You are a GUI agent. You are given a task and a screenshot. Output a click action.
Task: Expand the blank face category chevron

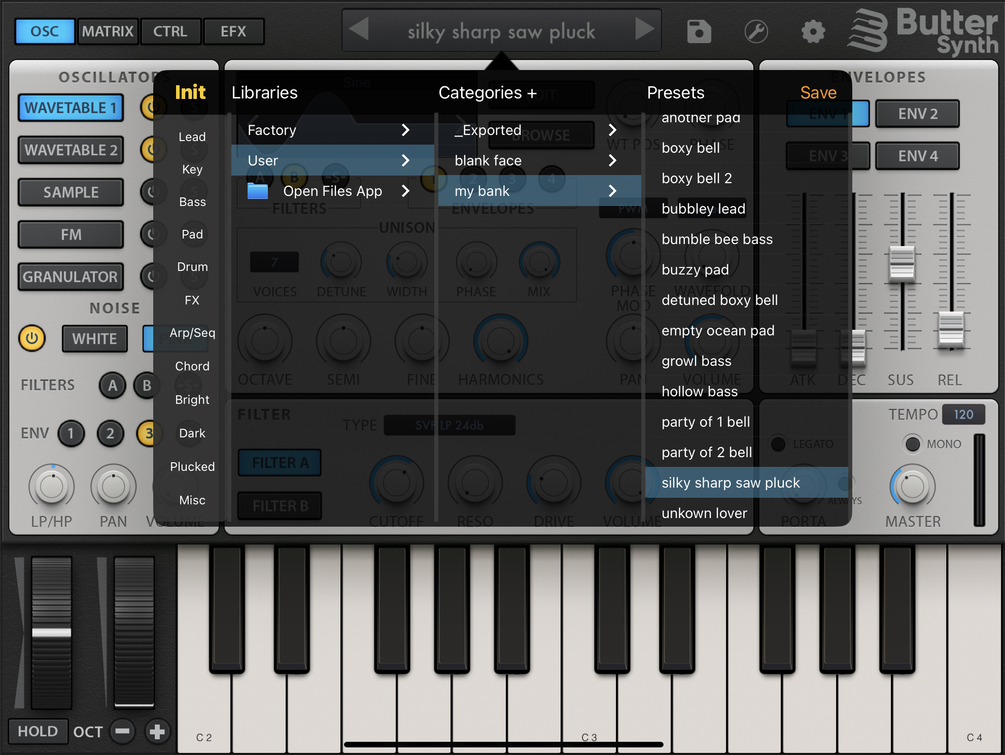[612, 160]
